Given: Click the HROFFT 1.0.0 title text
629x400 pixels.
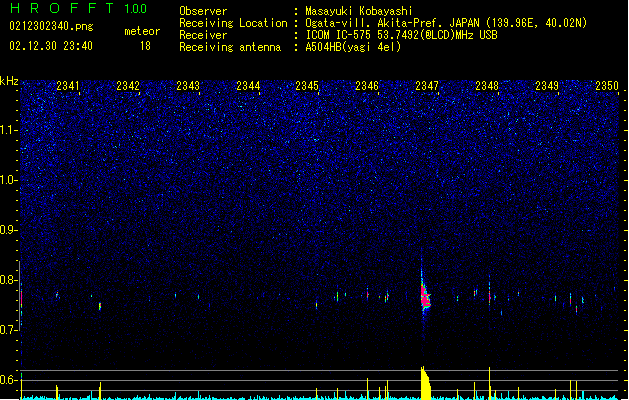Looking at the screenshot, I should pos(78,8).
